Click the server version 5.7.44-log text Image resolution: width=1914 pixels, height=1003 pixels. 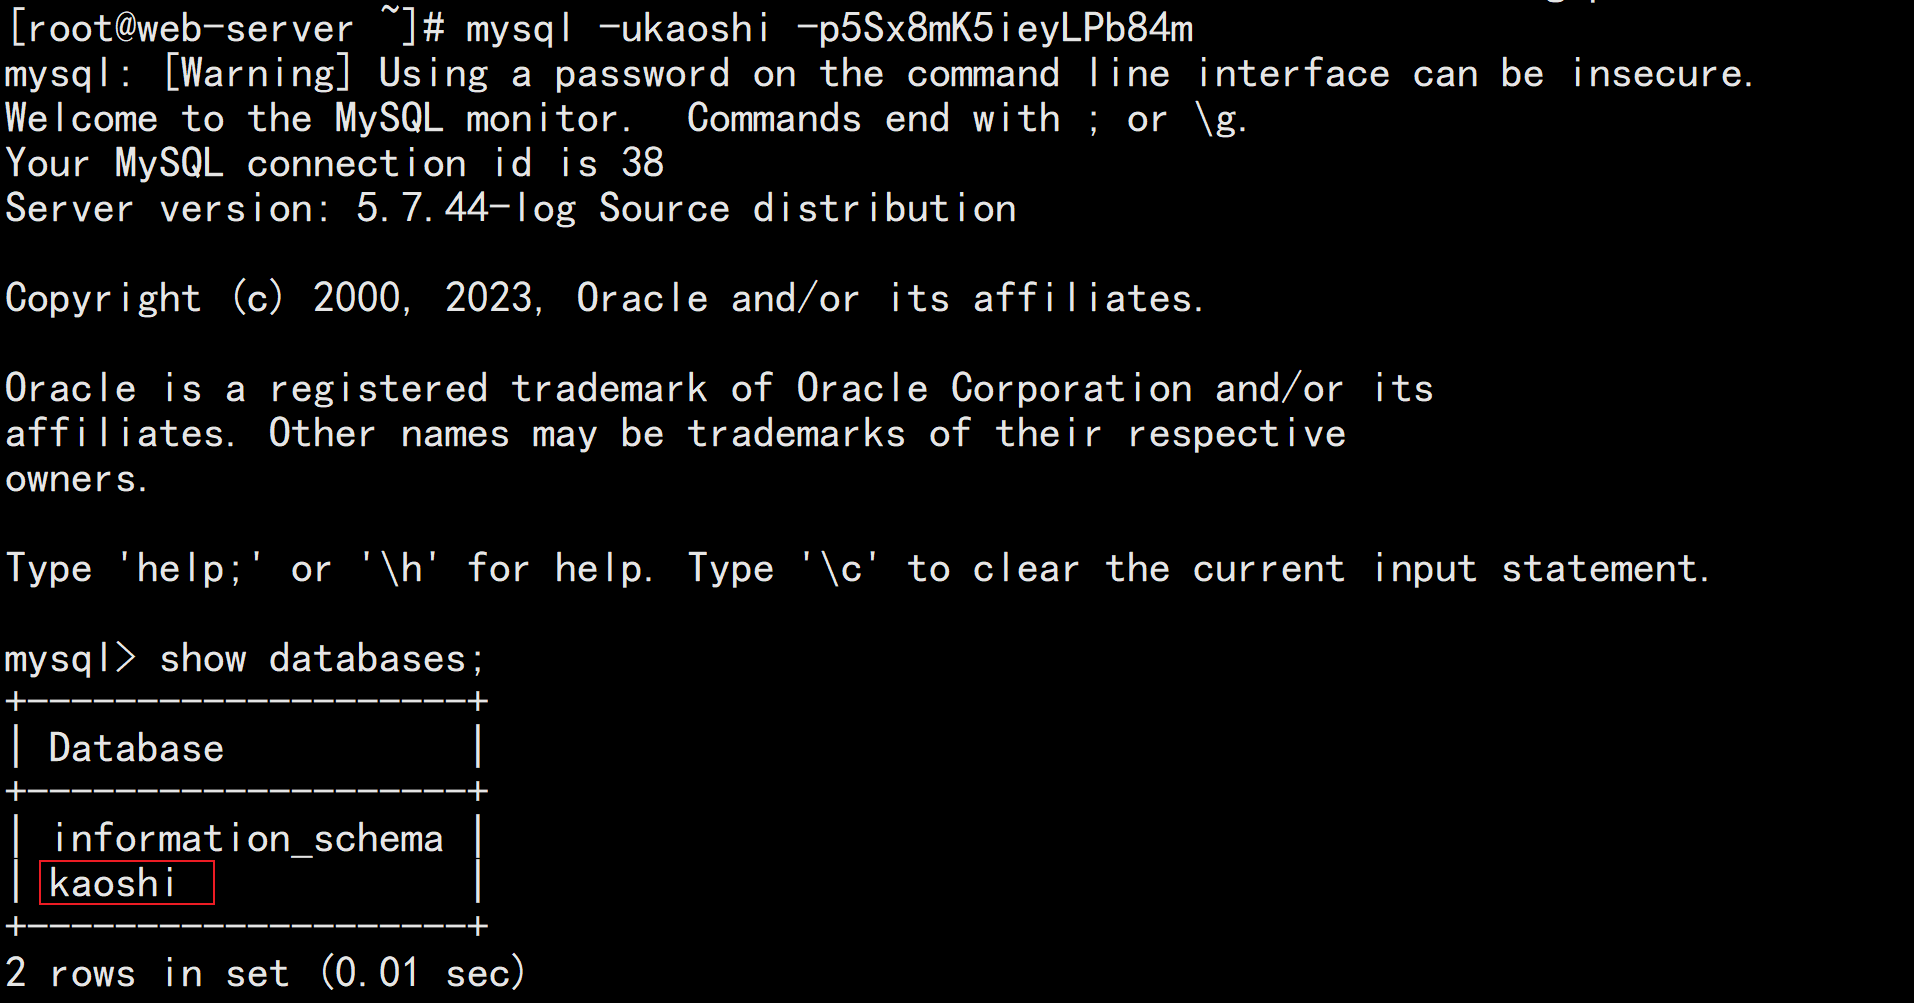(x=466, y=208)
